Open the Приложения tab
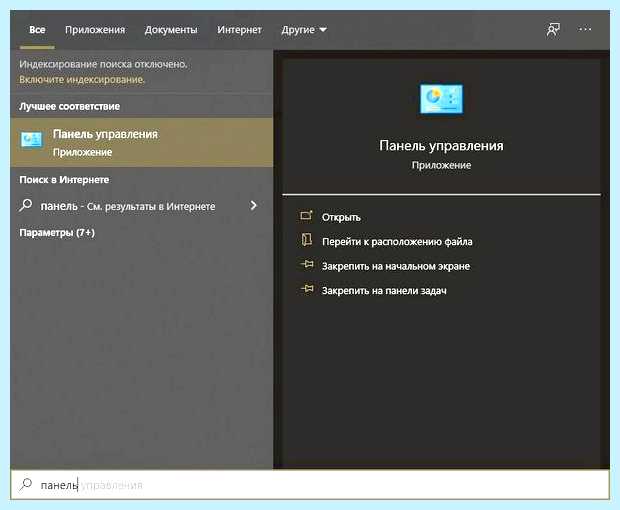Image resolution: width=620 pixels, height=510 pixels. point(95,30)
